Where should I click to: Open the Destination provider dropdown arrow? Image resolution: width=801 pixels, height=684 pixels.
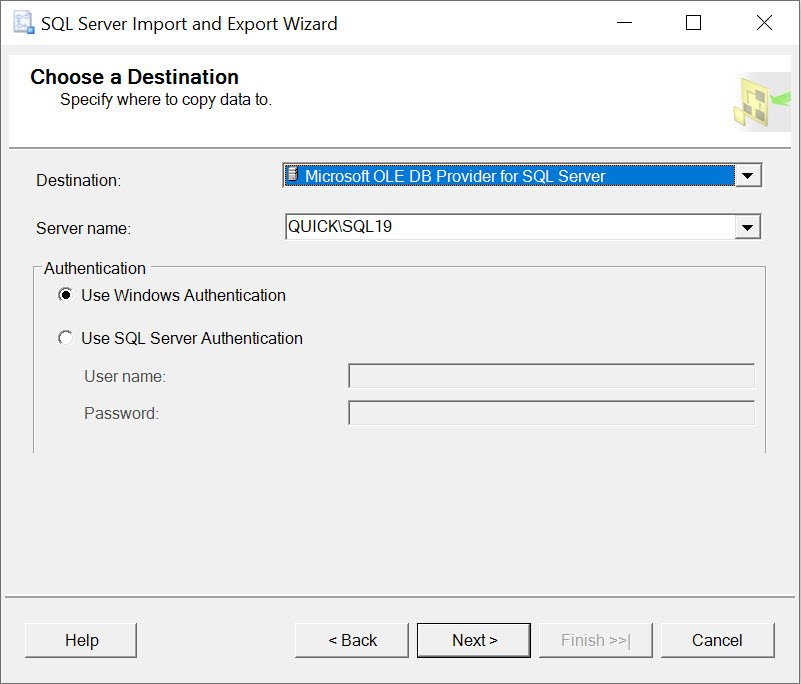coord(748,176)
